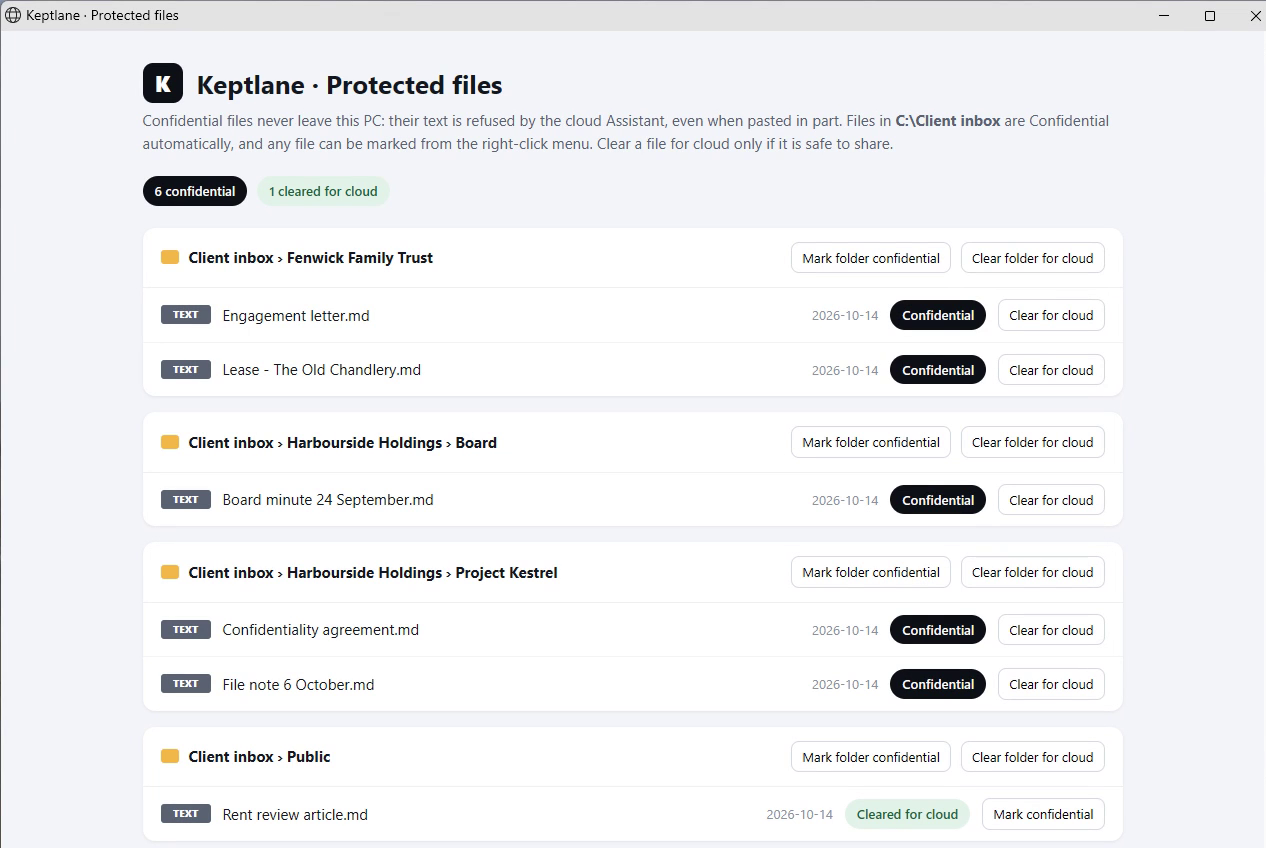Click the date beside Rent review article.md
The width and height of the screenshot is (1266, 848).
pos(800,814)
